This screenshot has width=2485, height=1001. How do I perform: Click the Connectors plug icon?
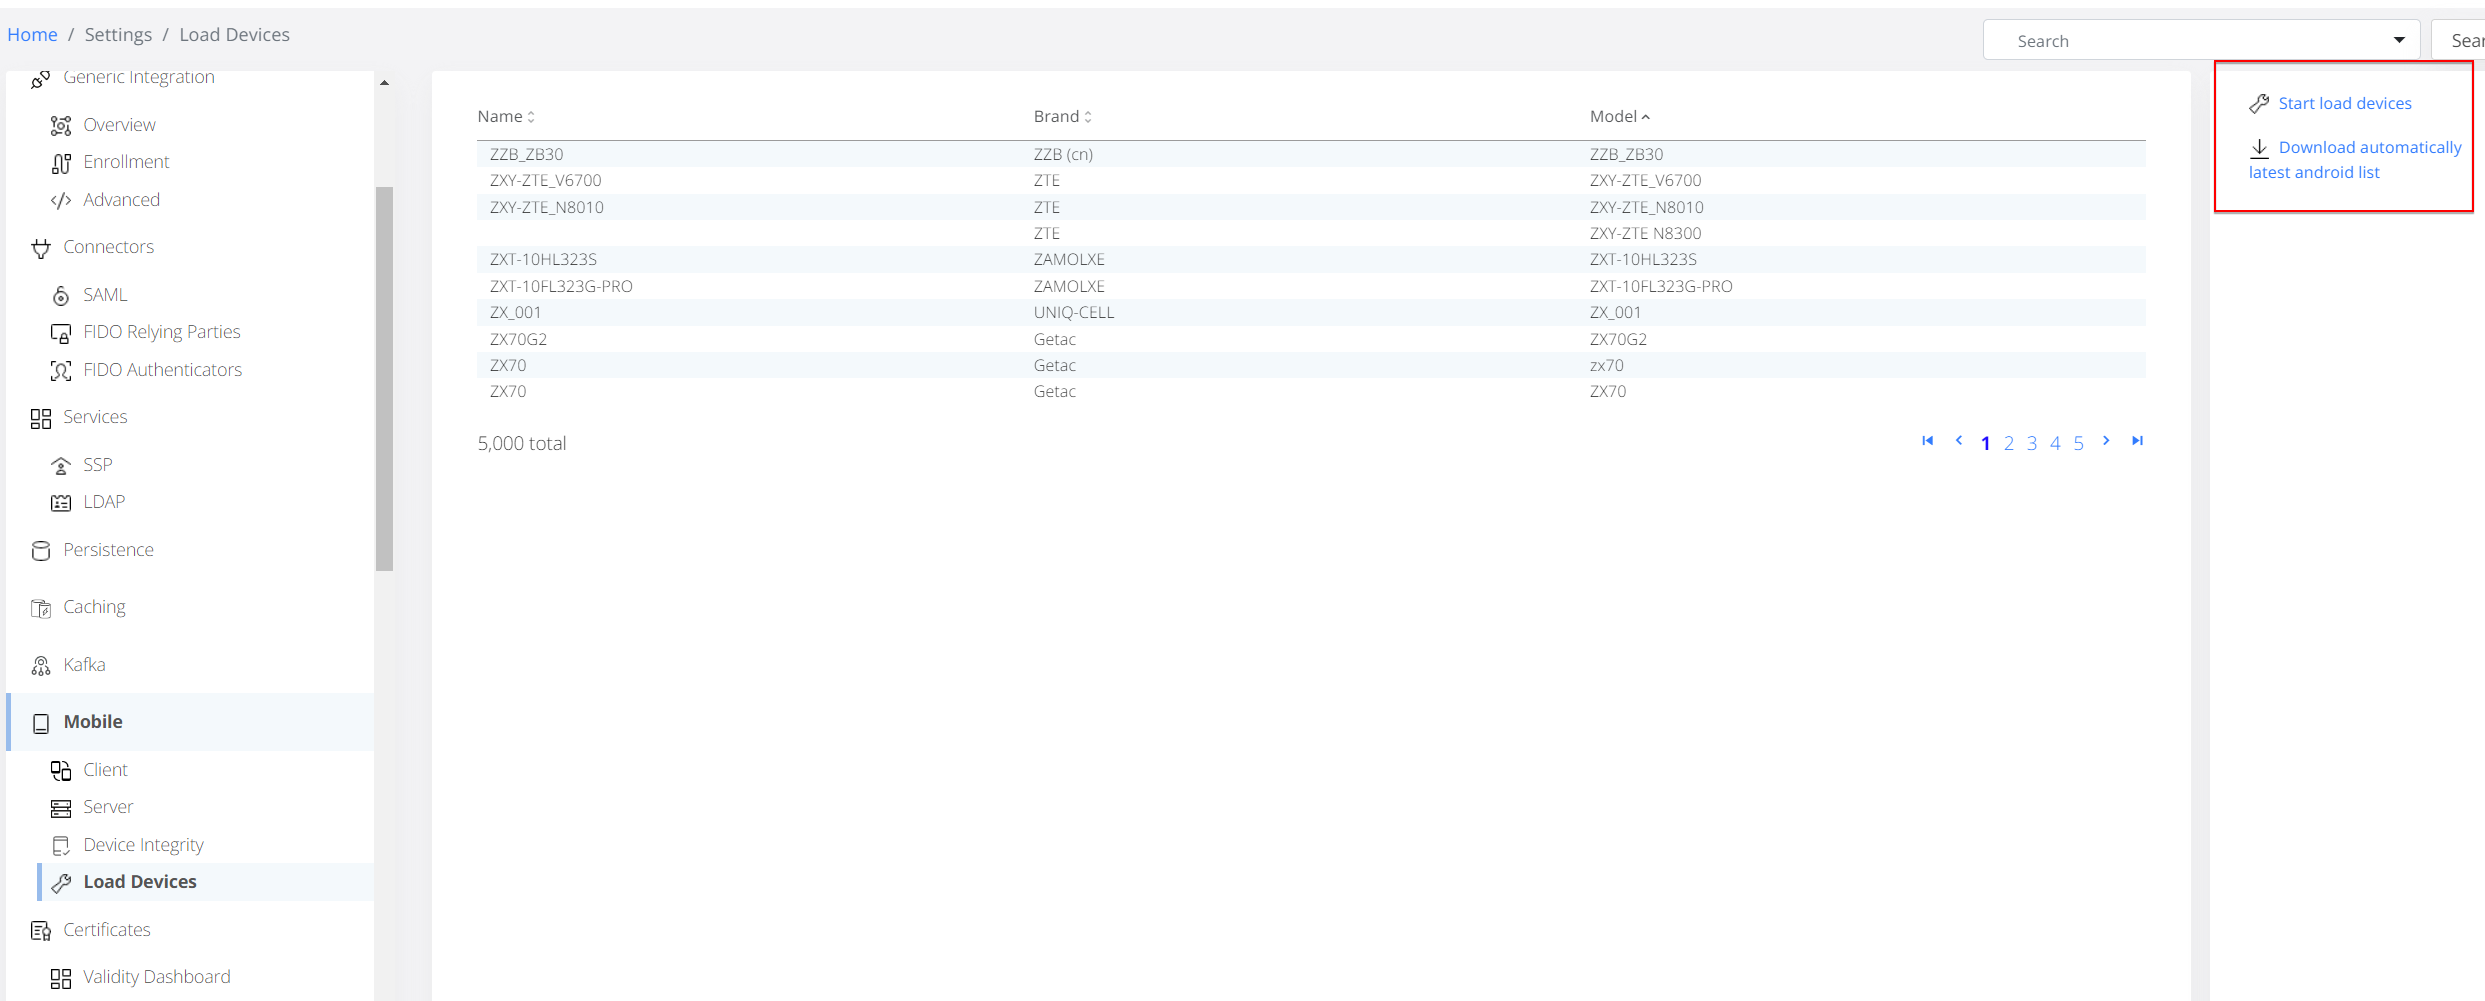41,248
